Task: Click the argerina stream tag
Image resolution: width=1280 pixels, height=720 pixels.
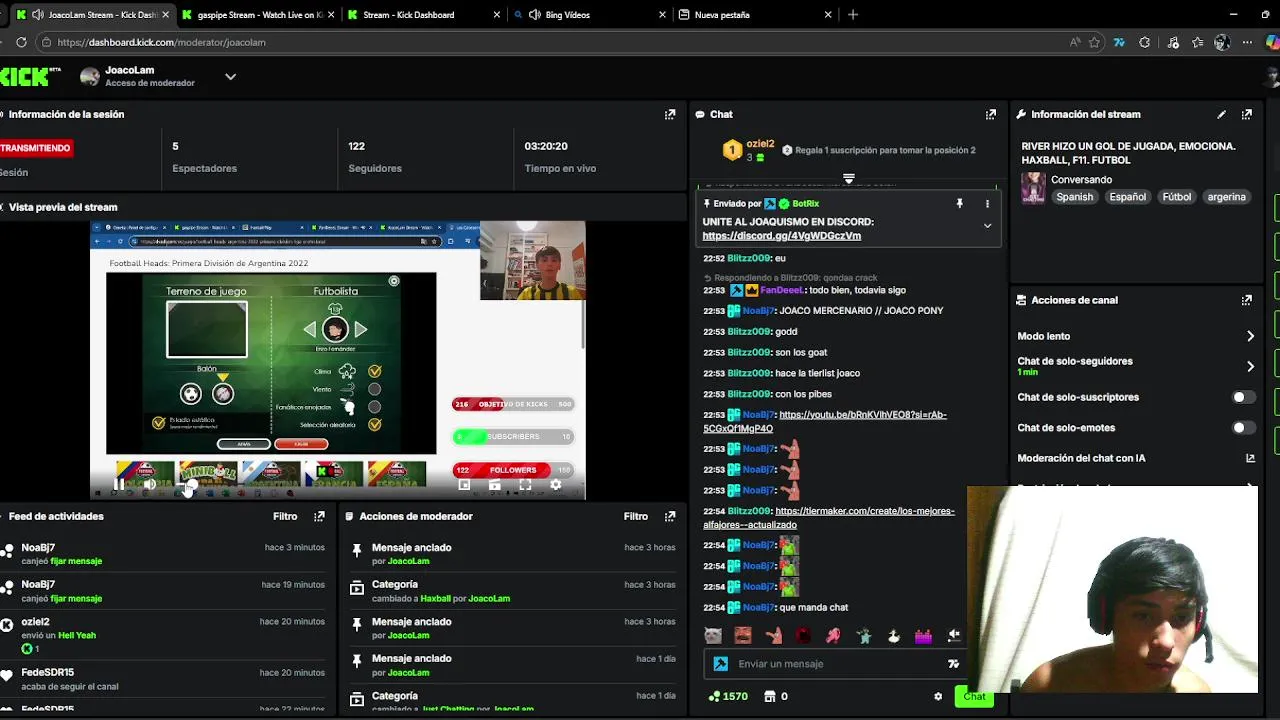Action: (x=1226, y=197)
